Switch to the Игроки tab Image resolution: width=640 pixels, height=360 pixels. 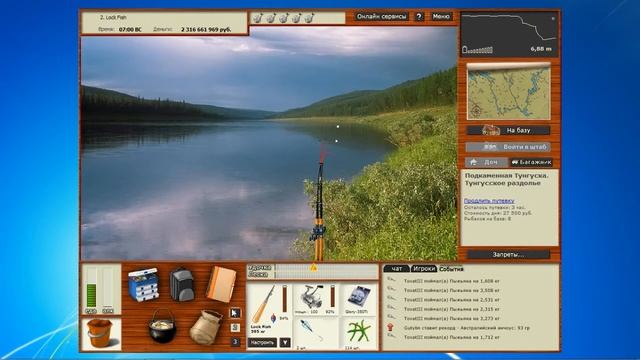[x=424, y=269]
